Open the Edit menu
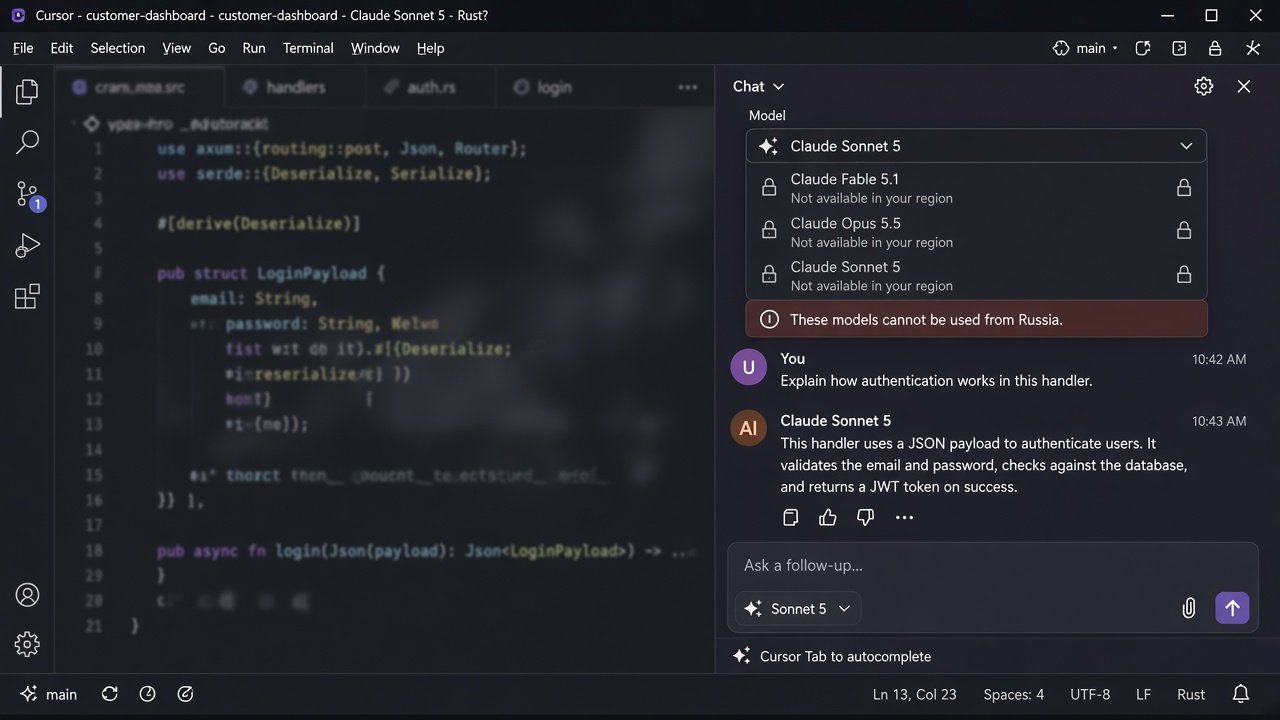The width and height of the screenshot is (1280, 720). [62, 48]
